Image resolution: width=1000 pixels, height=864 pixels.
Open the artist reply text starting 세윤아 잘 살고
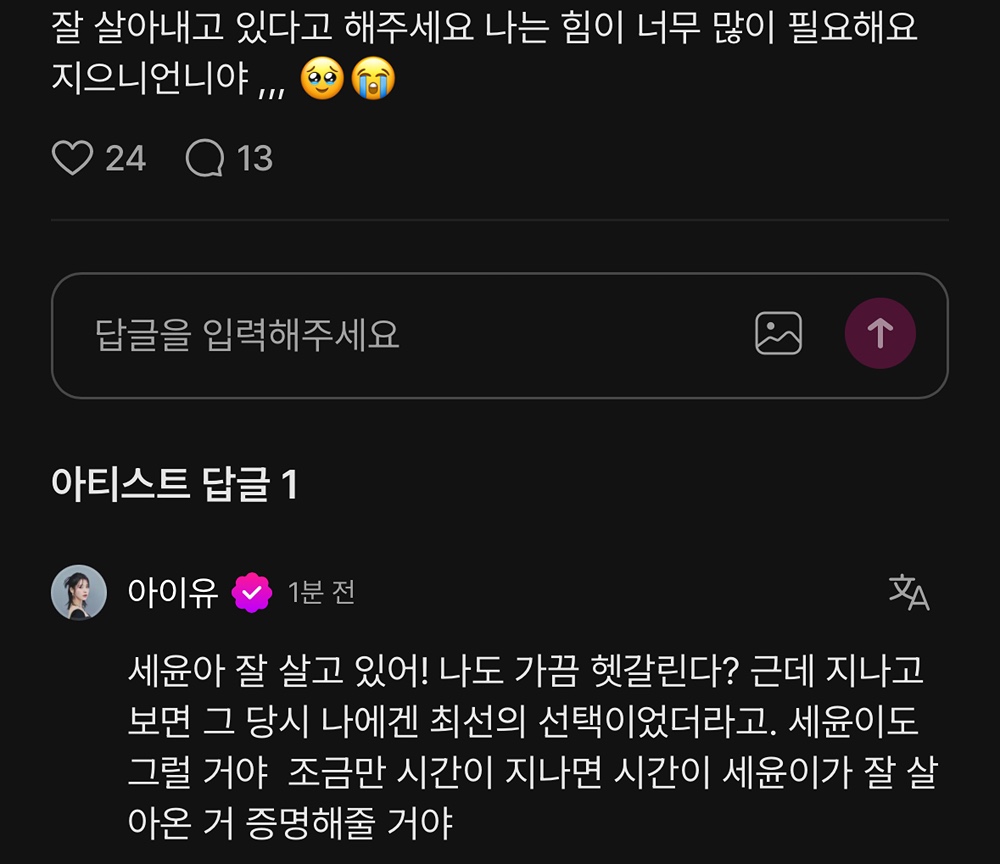tap(533, 746)
